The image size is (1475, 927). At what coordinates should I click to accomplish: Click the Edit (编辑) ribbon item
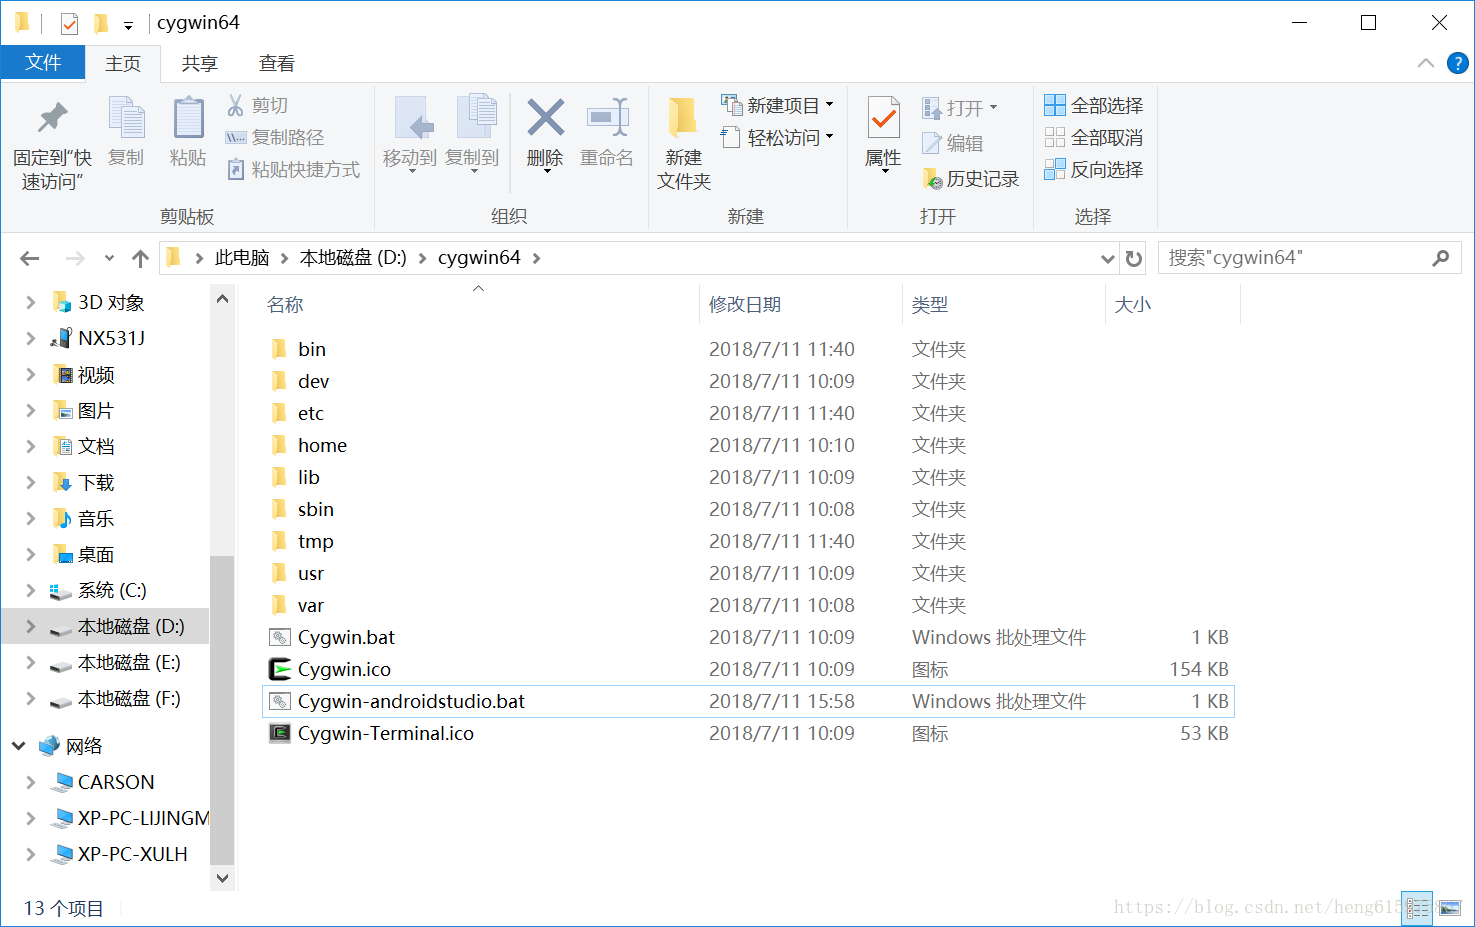953,143
